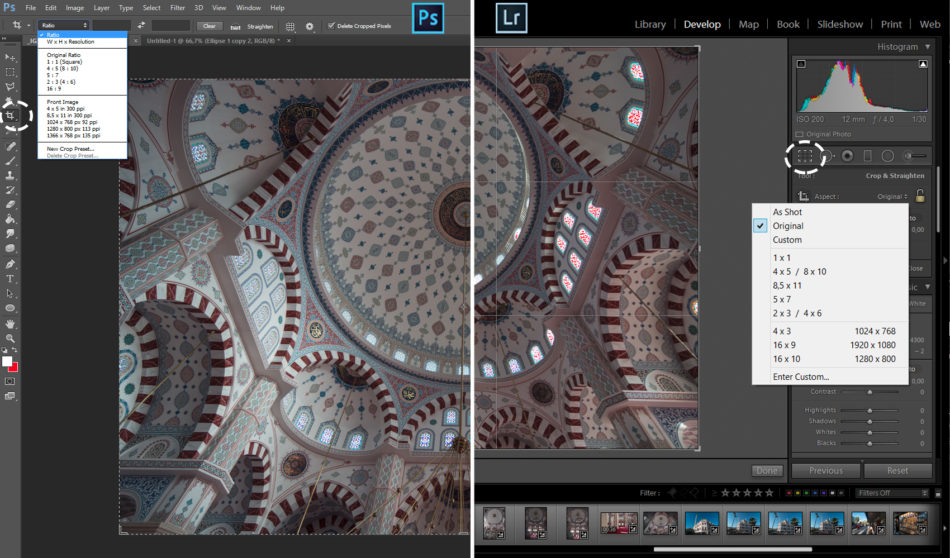Uncheck Delete Cropped Pixels checkbox
950x558 pixels.
click(x=331, y=26)
